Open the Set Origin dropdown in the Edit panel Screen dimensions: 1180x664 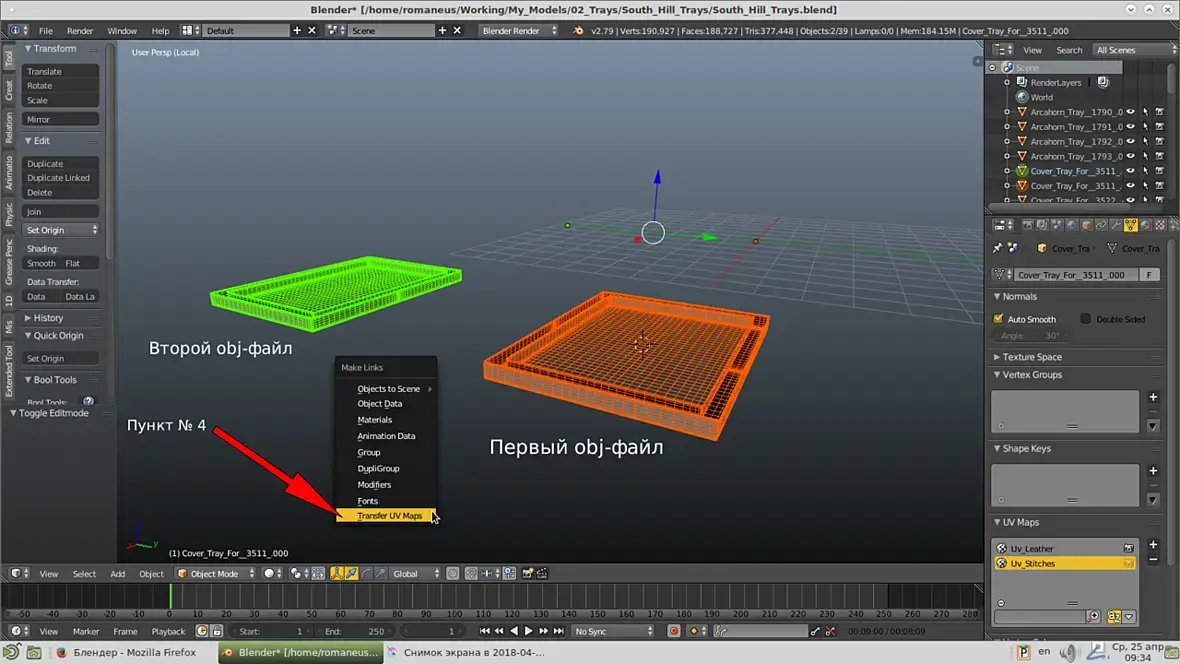[61, 230]
